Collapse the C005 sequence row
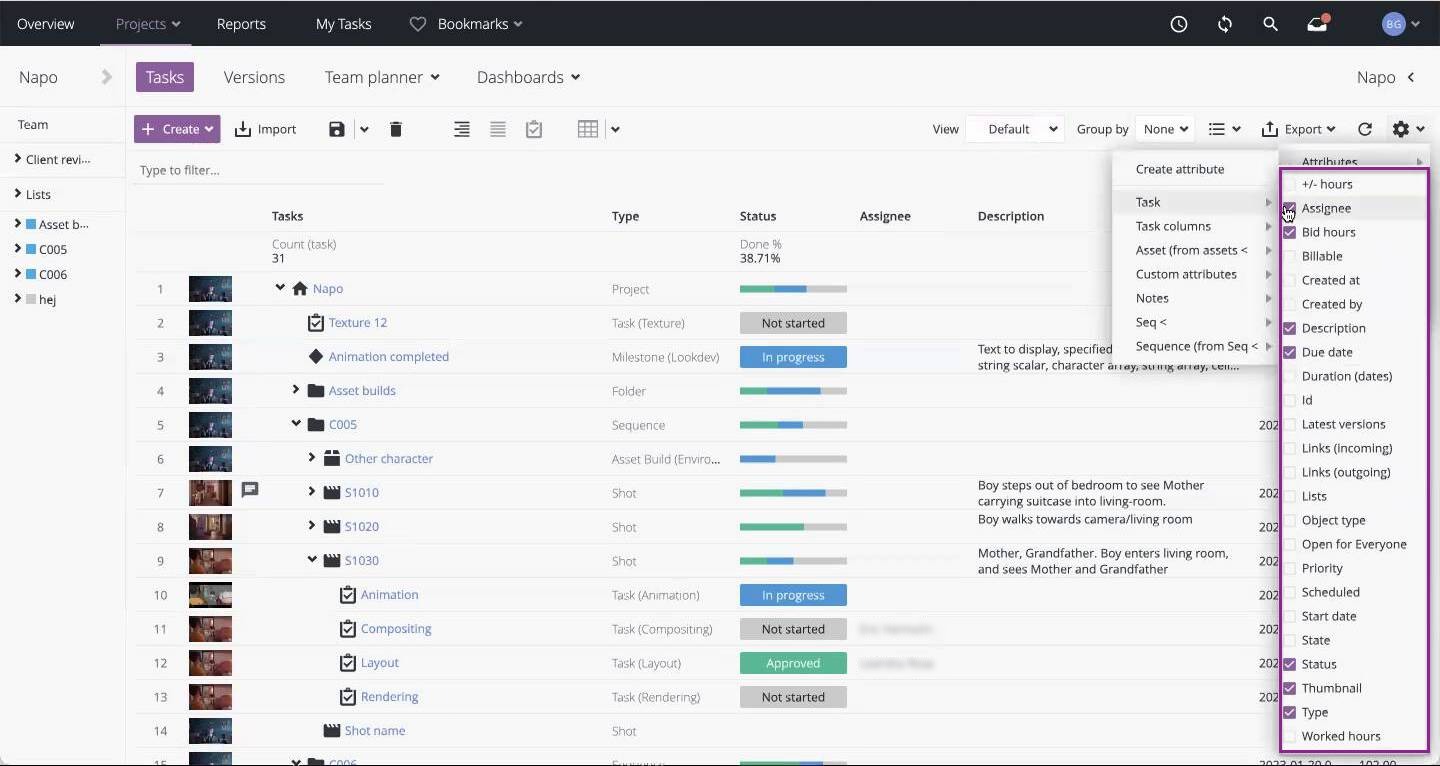 coord(296,423)
